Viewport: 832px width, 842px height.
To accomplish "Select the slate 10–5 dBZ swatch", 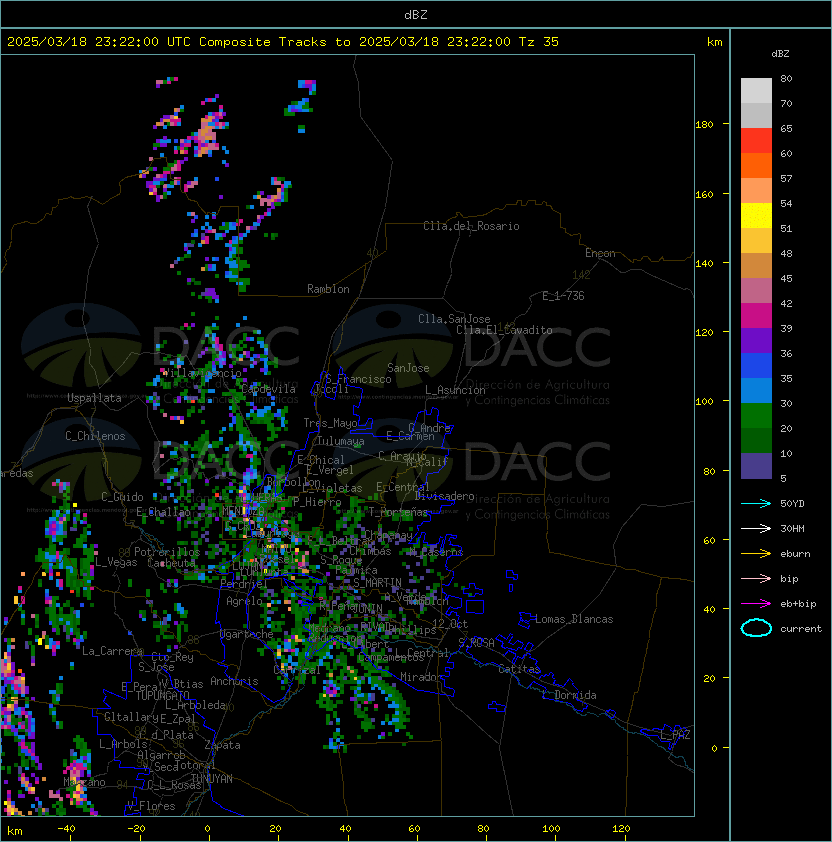I will [756, 466].
